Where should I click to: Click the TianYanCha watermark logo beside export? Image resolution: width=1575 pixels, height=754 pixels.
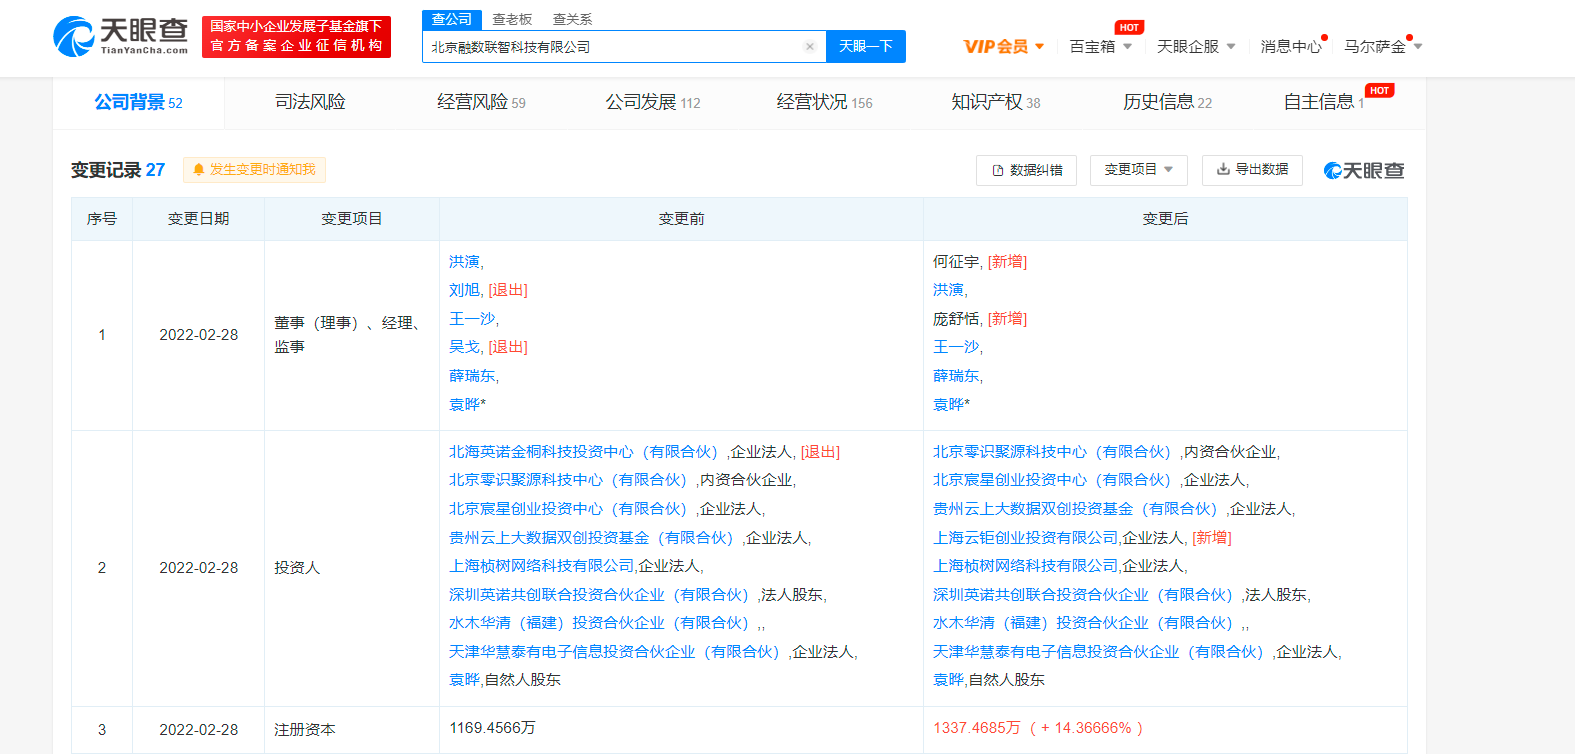click(x=1364, y=171)
